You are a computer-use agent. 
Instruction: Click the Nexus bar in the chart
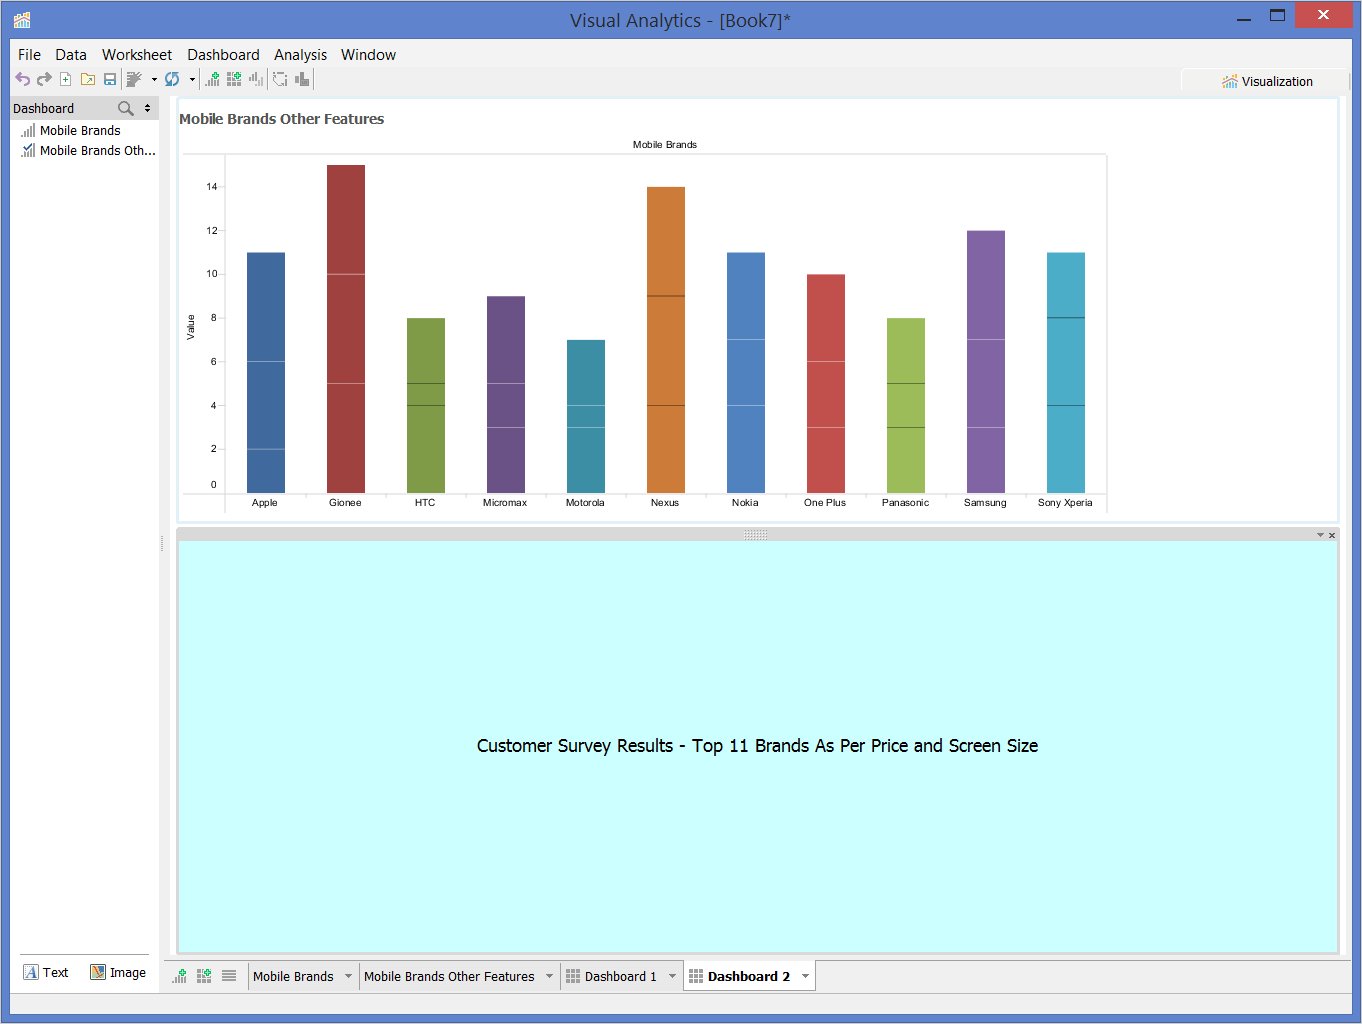pyautogui.click(x=666, y=340)
